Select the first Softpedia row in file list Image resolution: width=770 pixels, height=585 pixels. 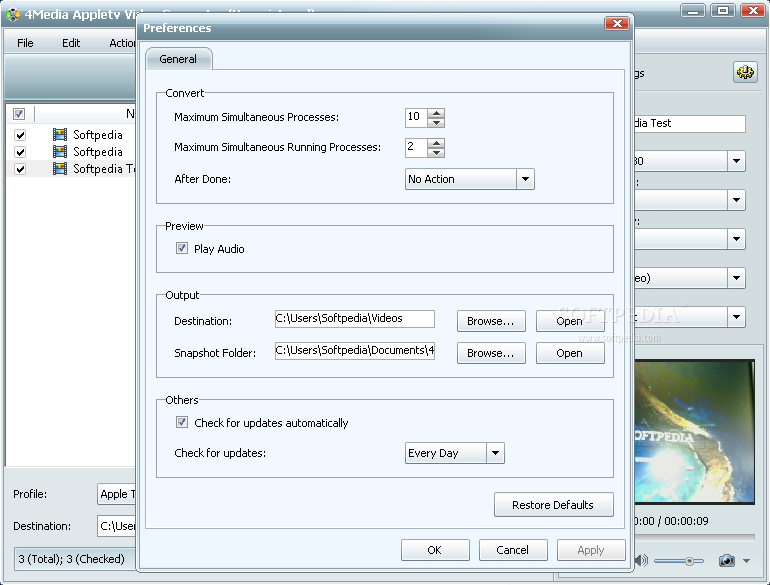pyautogui.click(x=71, y=135)
